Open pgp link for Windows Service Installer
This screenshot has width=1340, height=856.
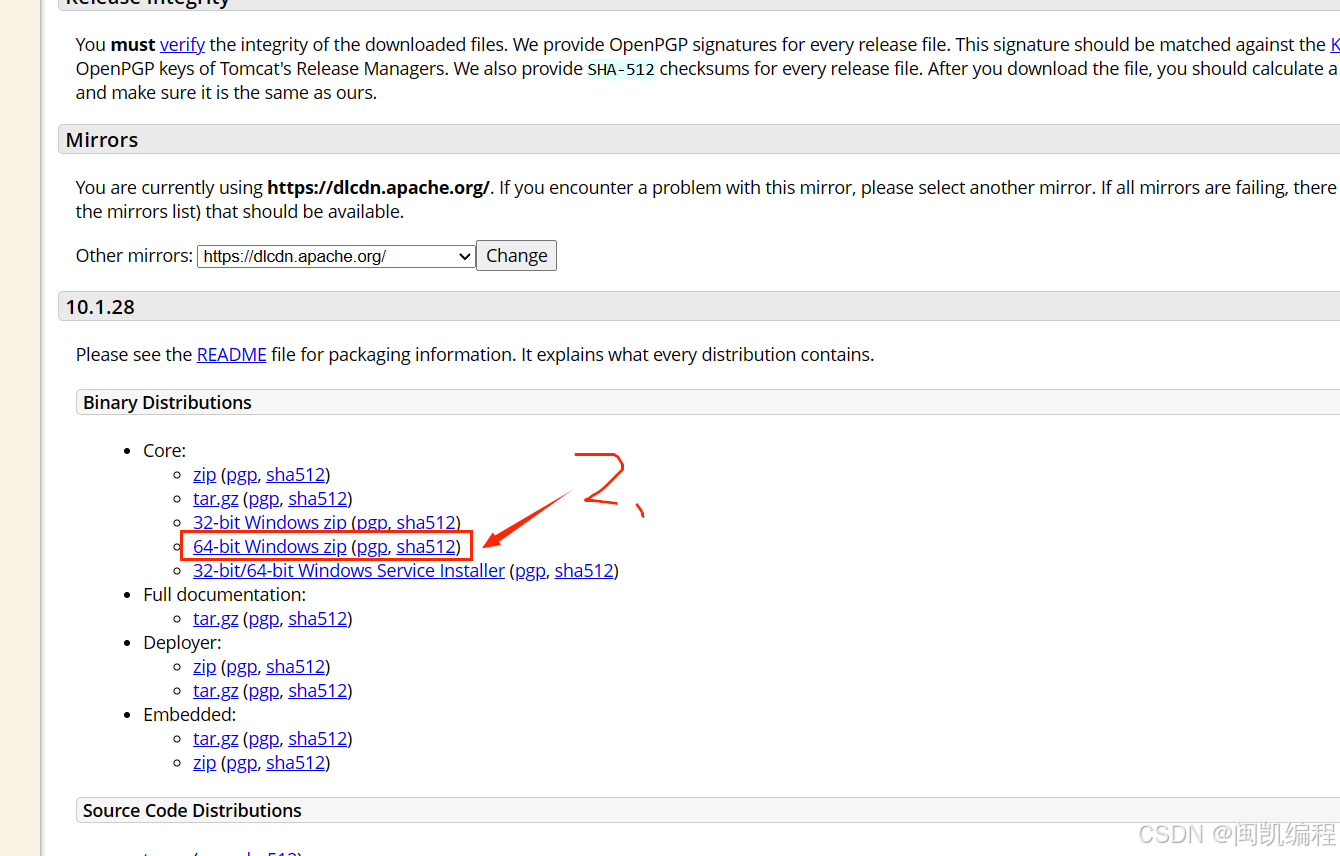point(530,570)
